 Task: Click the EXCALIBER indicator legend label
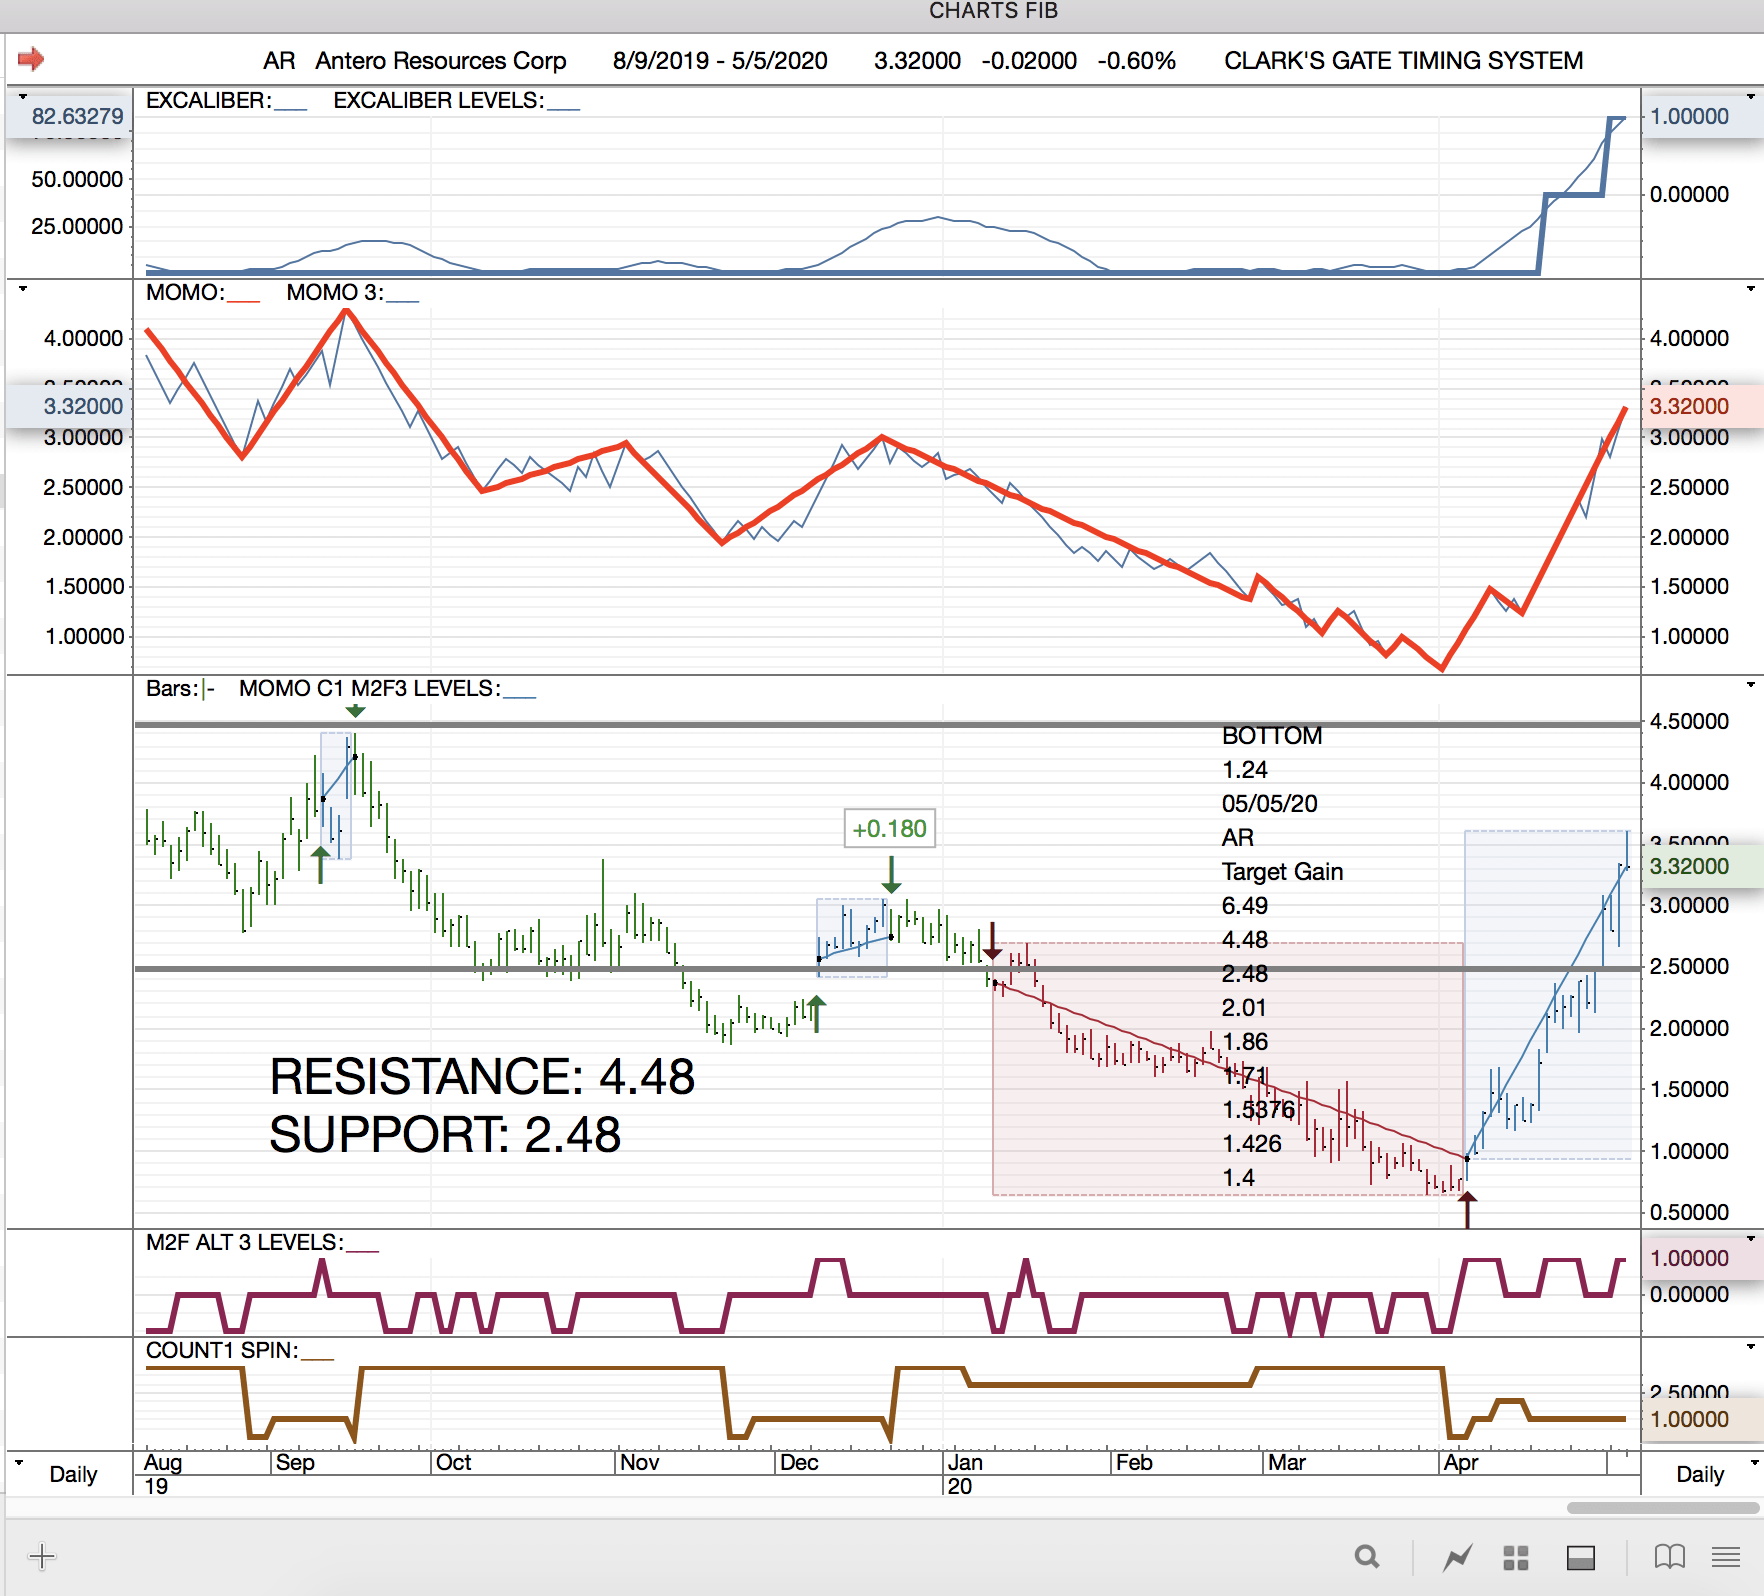tap(208, 101)
